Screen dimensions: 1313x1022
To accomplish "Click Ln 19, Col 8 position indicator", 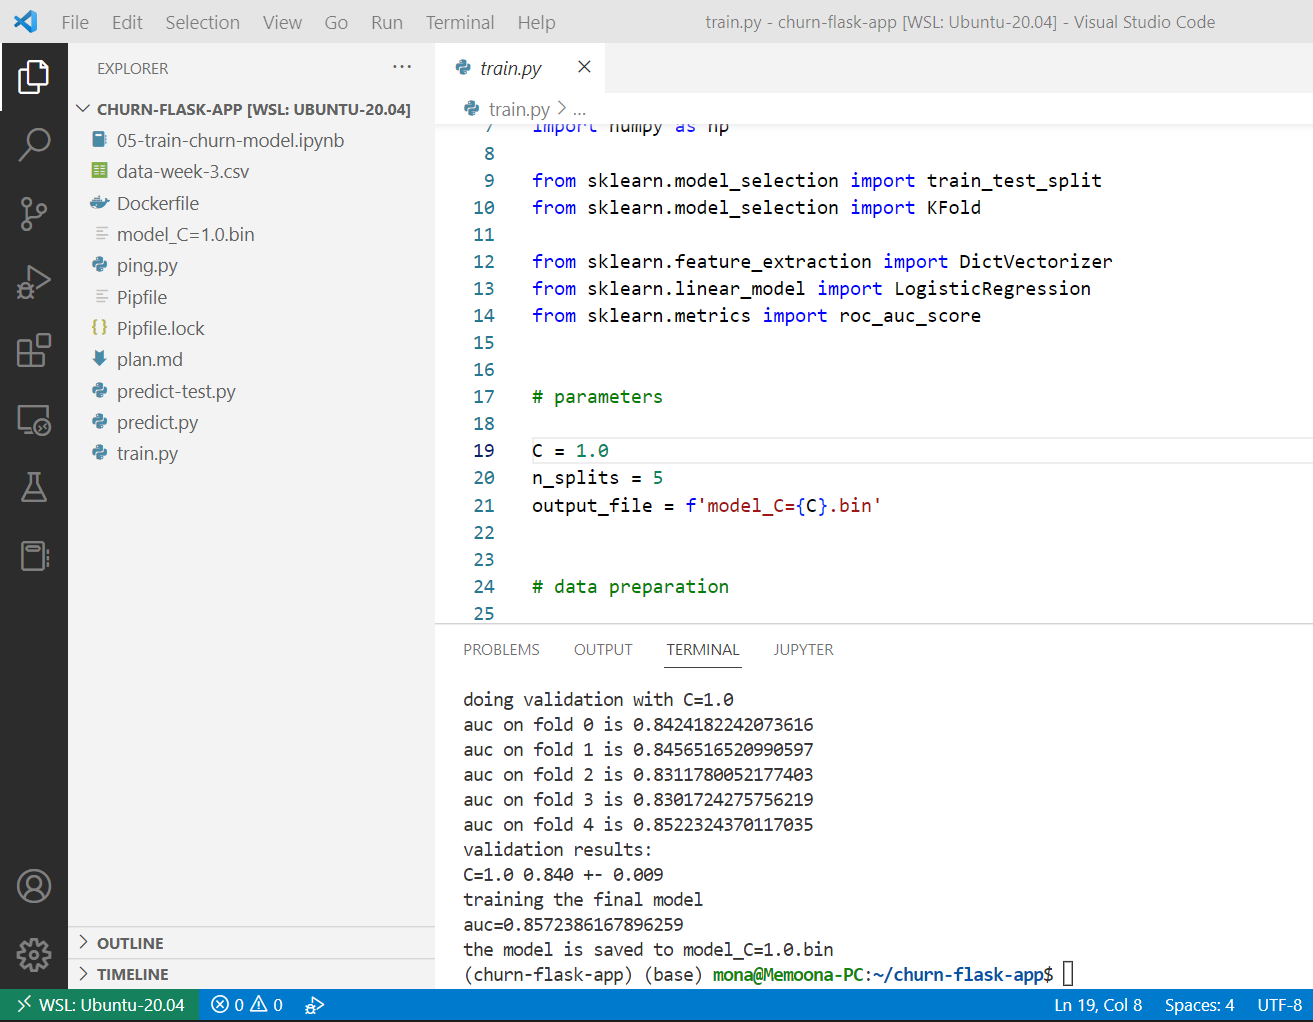I will 1098,1005.
